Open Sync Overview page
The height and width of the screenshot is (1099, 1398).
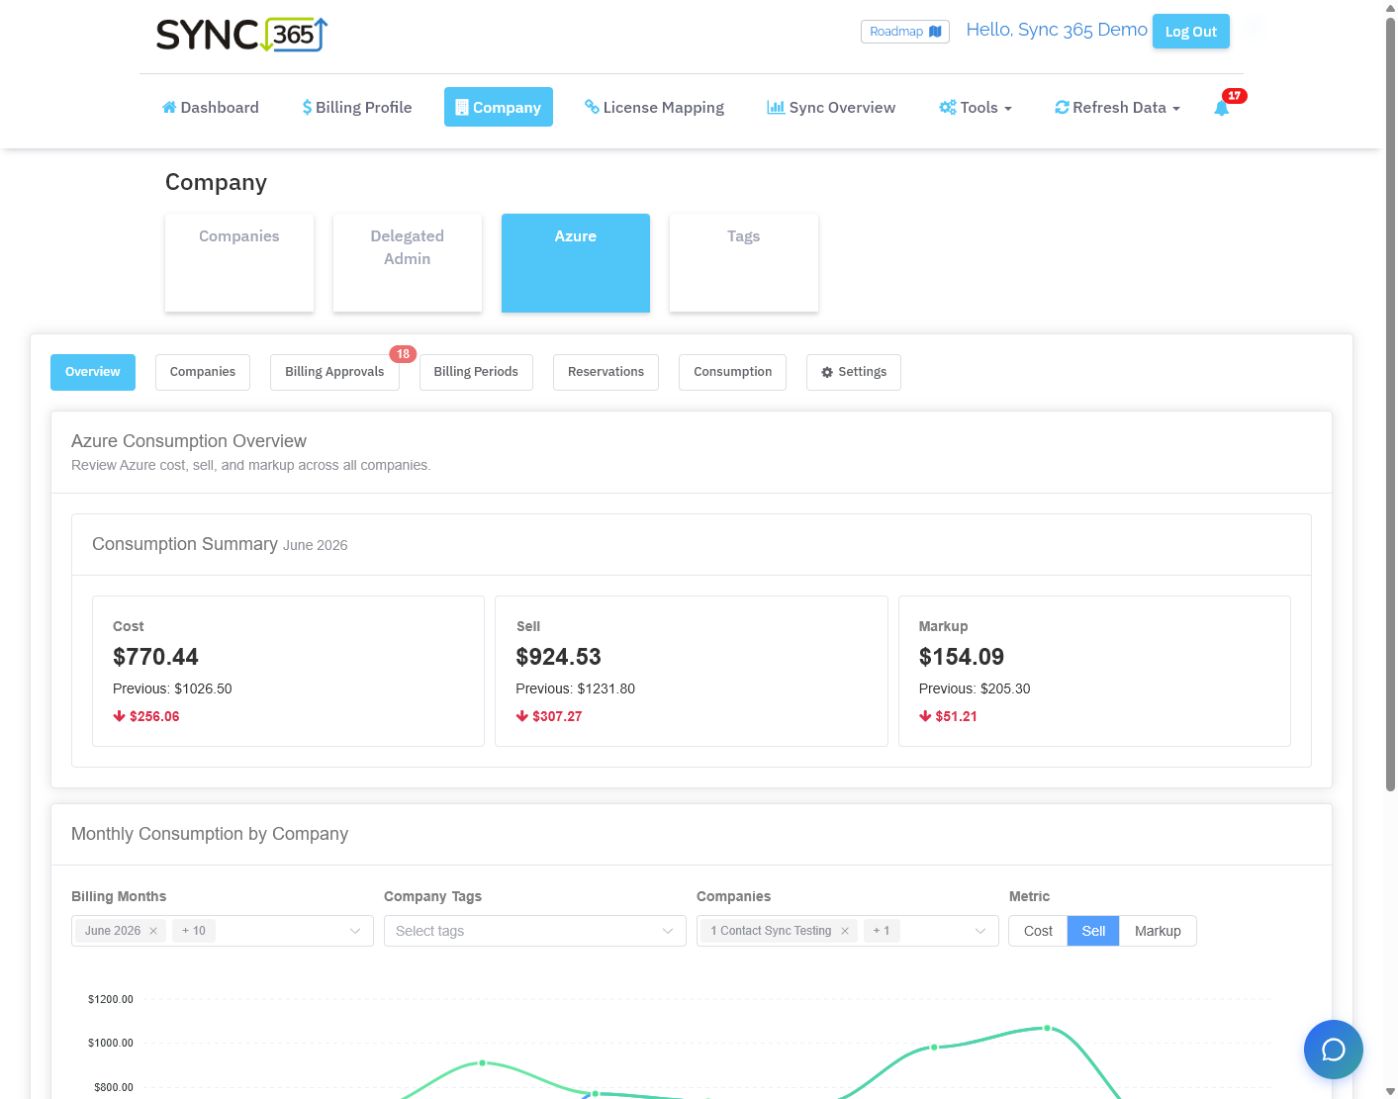tap(831, 107)
